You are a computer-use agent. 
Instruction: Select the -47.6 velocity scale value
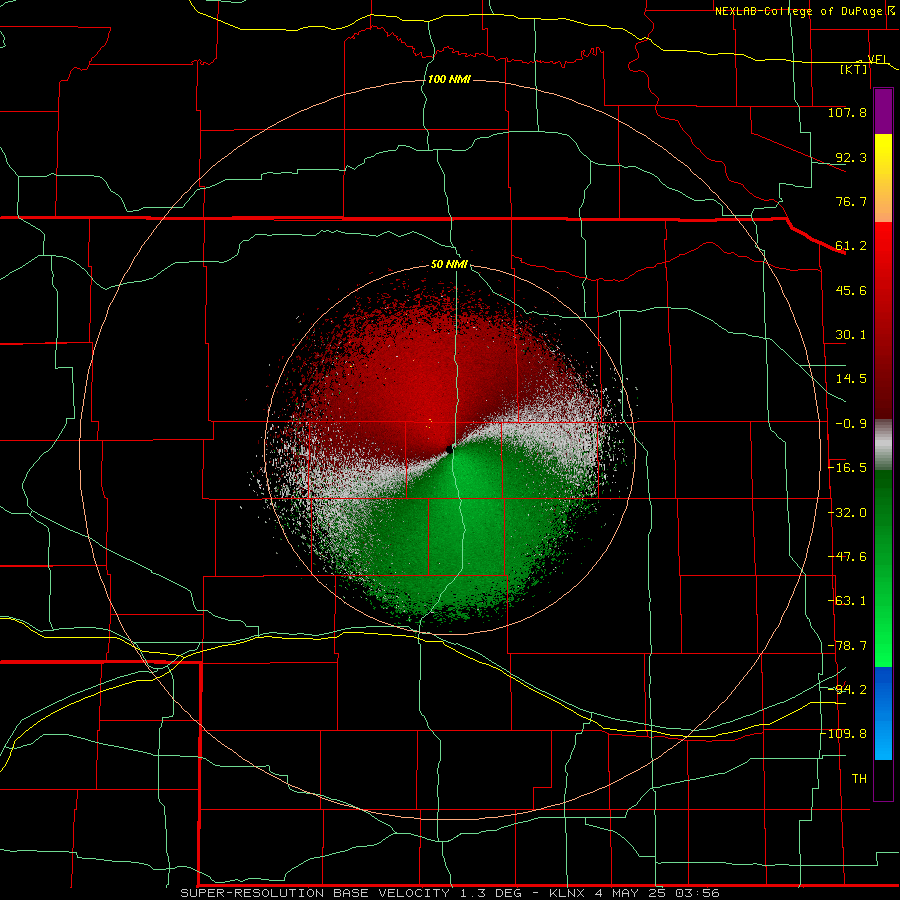pos(847,557)
